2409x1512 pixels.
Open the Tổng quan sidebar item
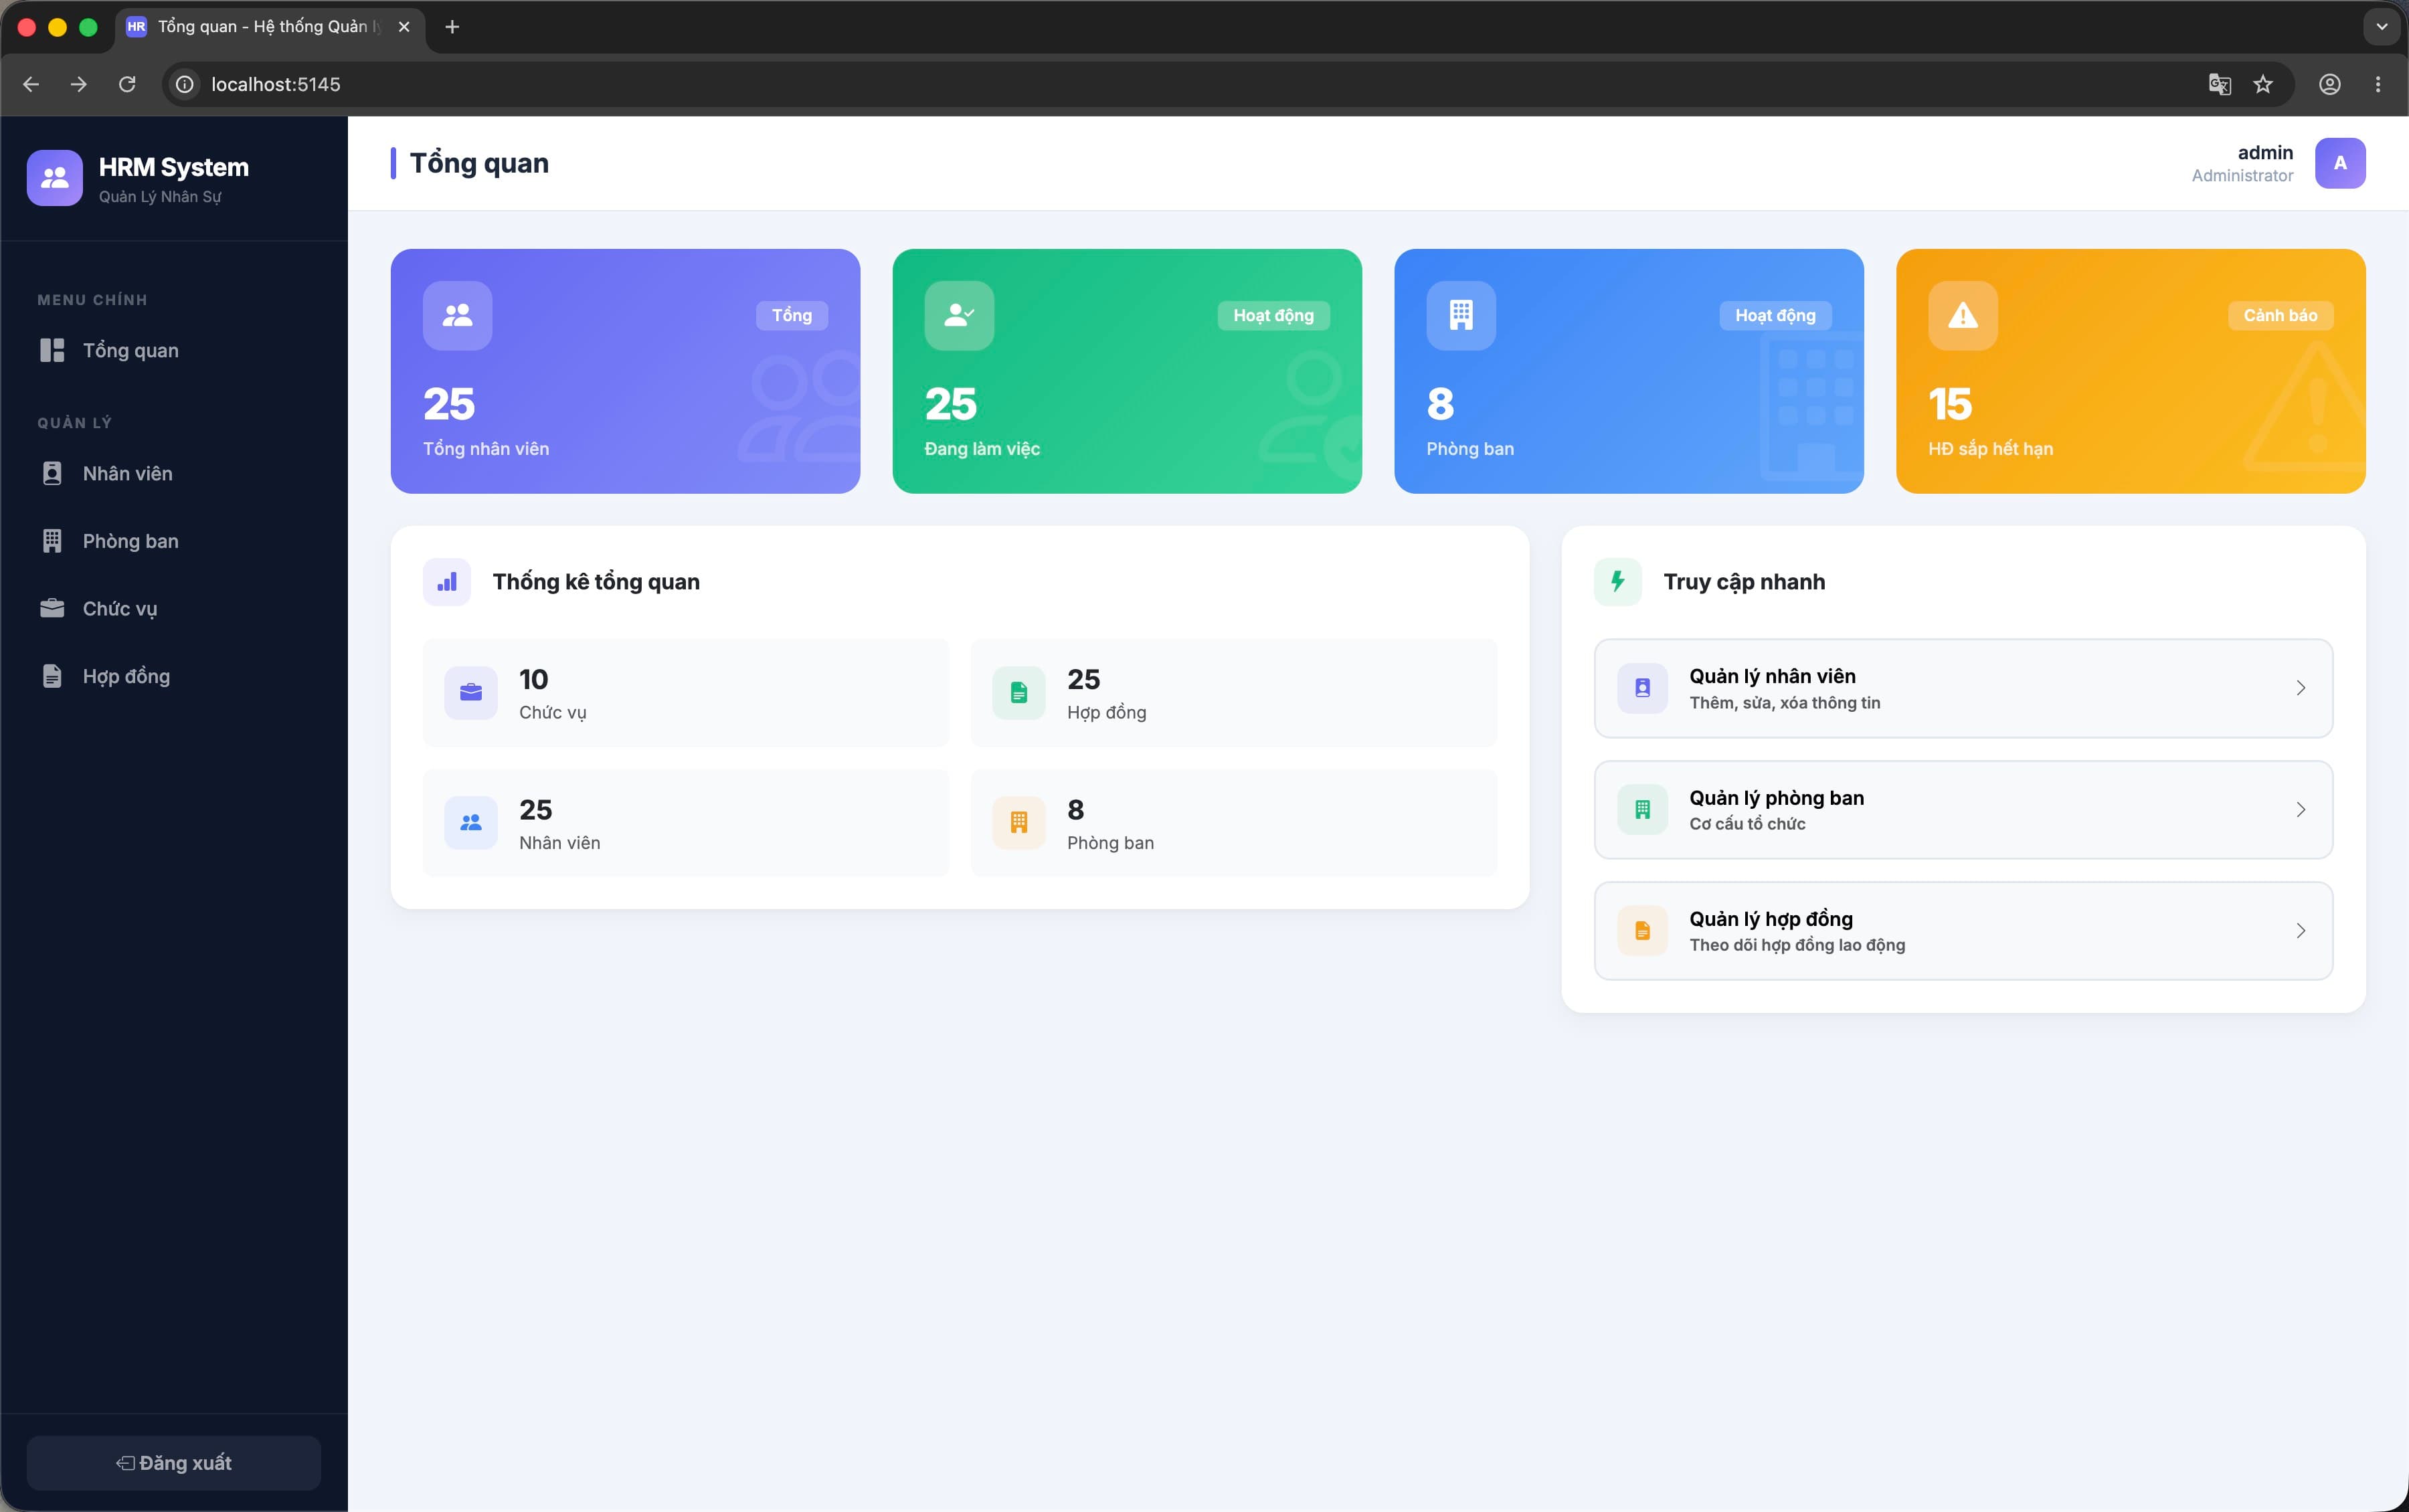(174, 350)
